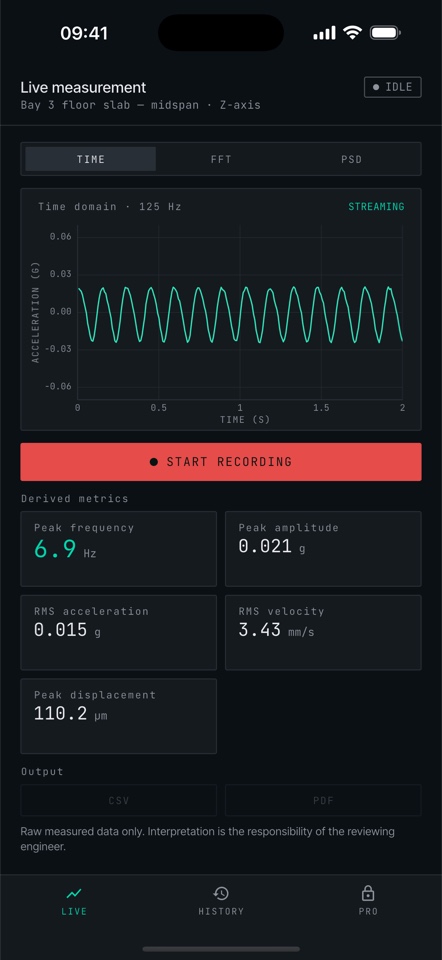The image size is (442, 960).
Task: Open the History clock icon
Action: tap(221, 893)
